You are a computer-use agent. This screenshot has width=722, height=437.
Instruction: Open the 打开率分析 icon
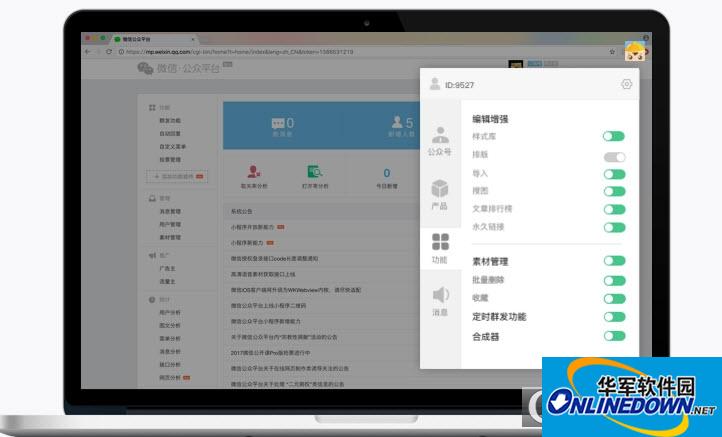point(315,173)
